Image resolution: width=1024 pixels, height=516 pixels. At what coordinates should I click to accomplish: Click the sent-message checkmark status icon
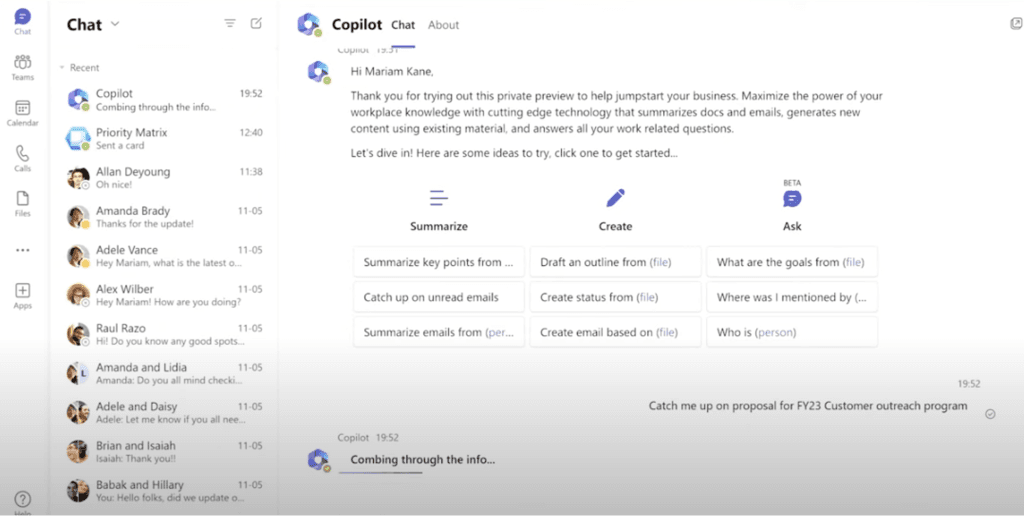pos(990,413)
